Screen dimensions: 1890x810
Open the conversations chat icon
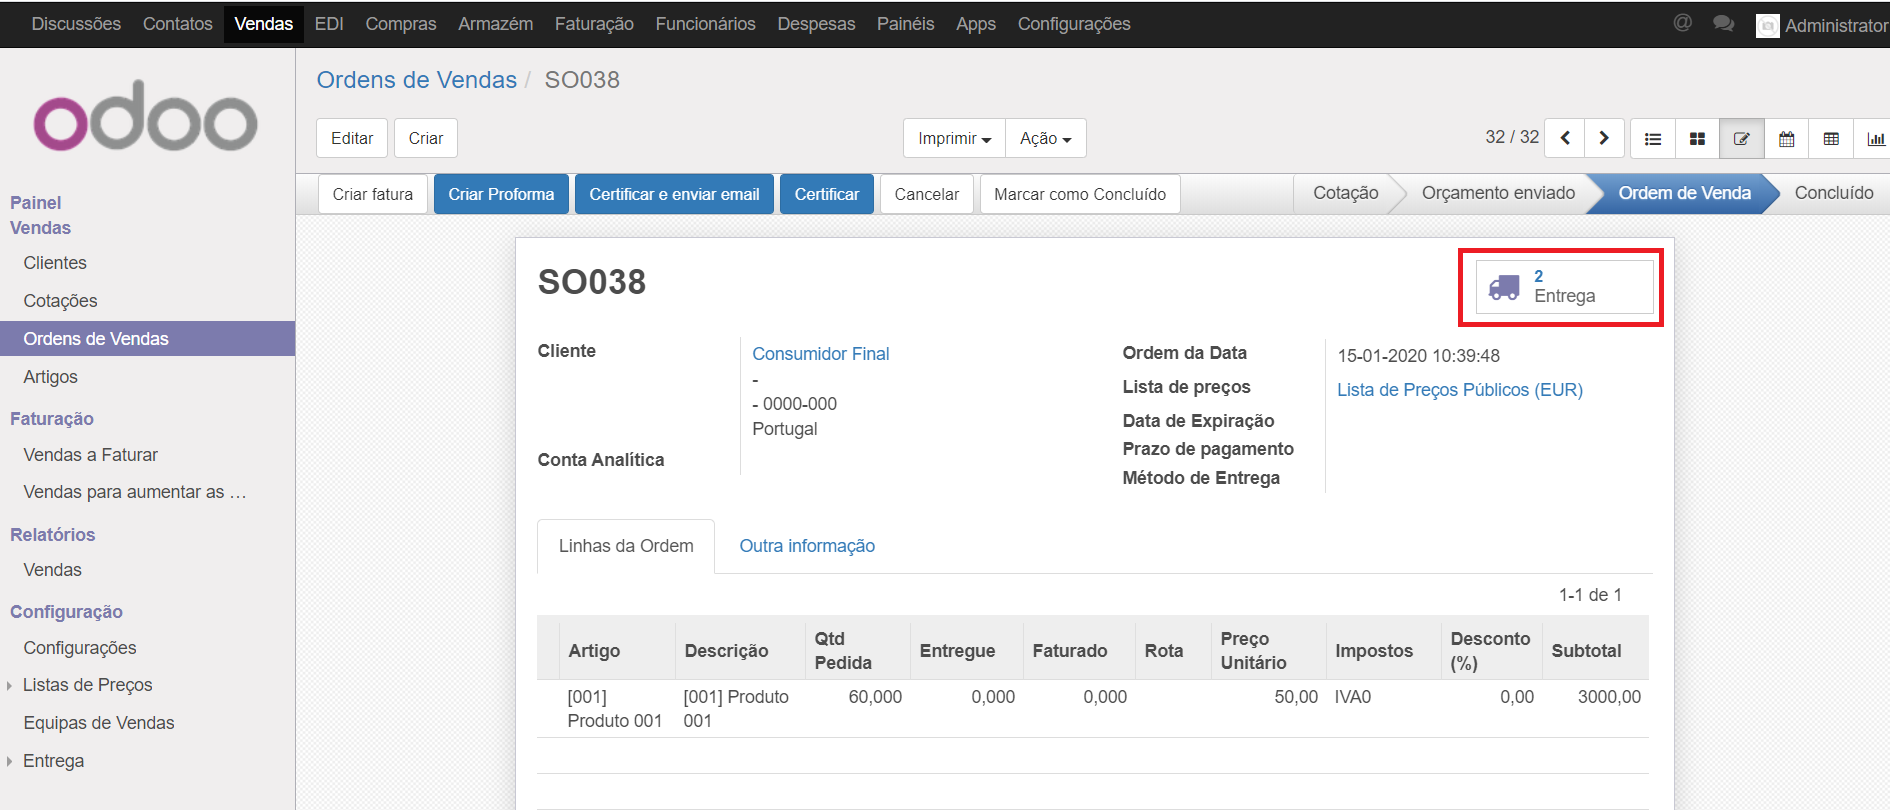1723,23
